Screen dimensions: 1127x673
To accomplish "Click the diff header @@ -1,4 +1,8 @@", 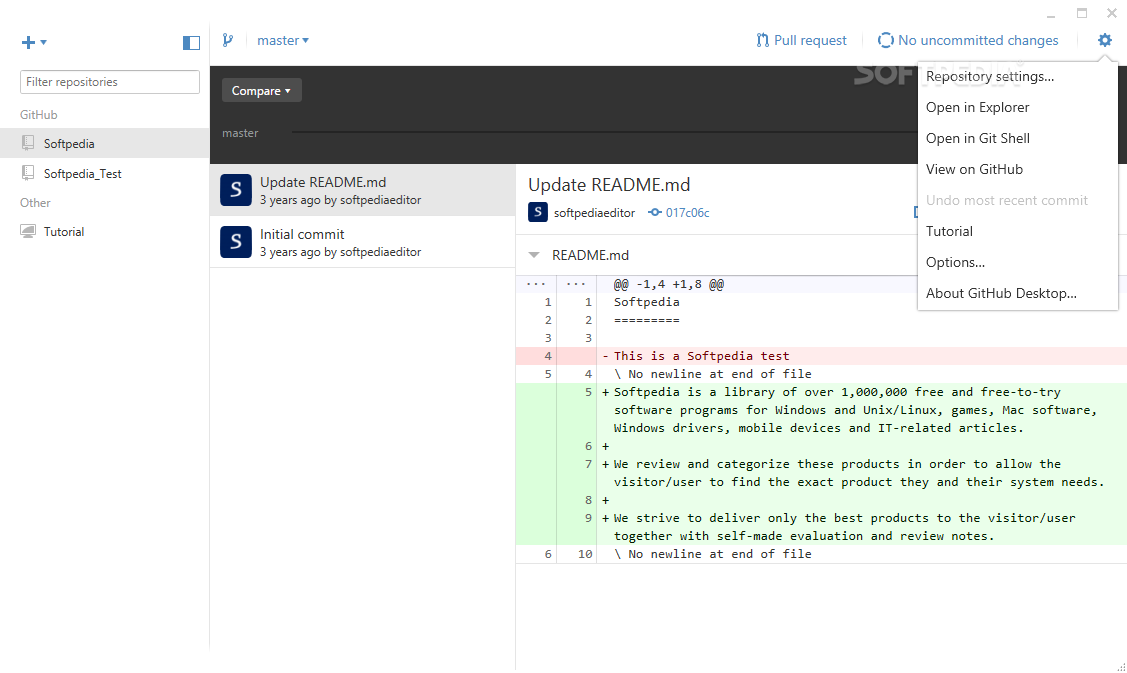I will (x=668, y=284).
